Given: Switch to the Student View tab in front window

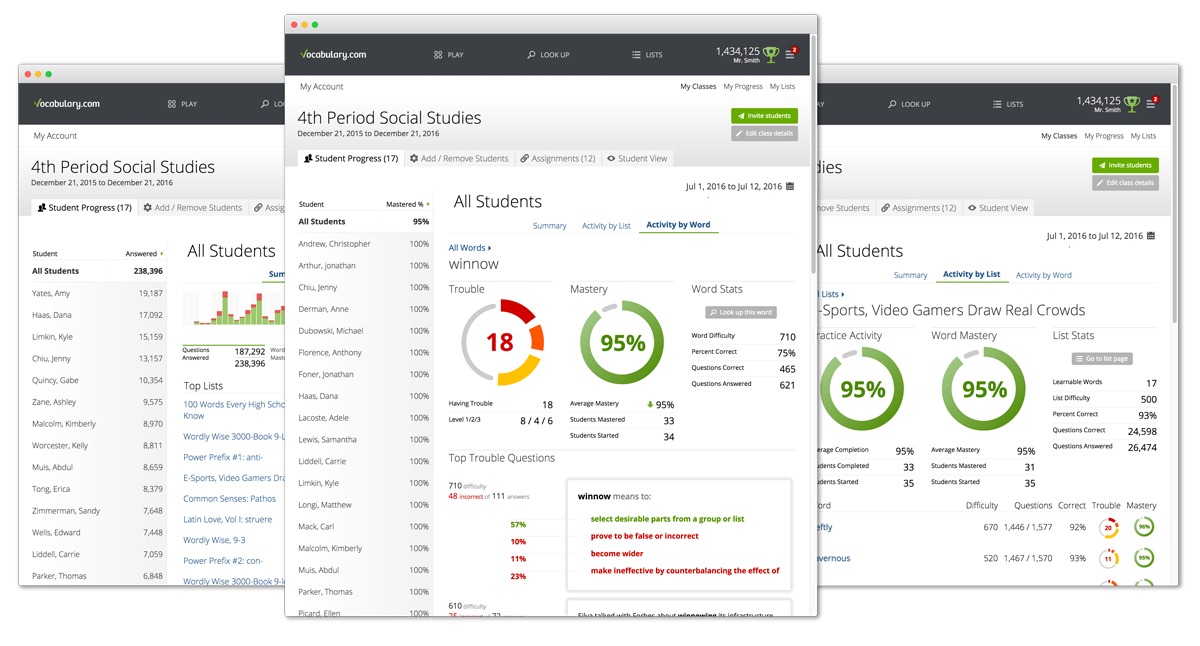Looking at the screenshot, I should tap(636, 158).
